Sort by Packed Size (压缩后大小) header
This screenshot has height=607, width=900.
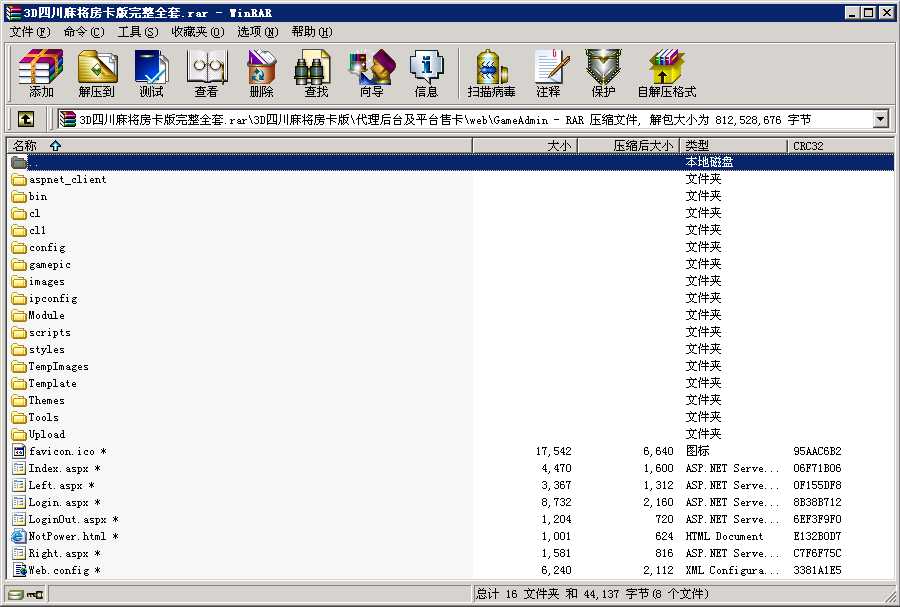(629, 146)
